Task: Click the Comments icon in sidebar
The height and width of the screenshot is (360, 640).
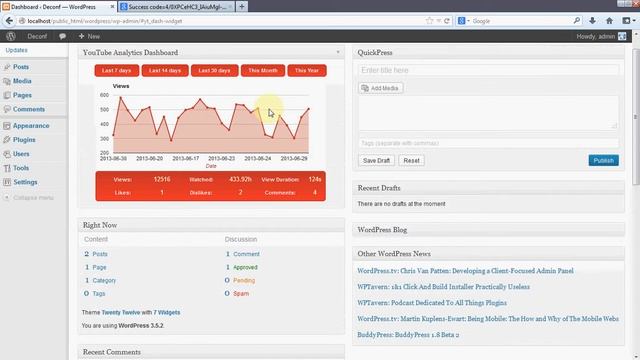Action: point(7,109)
